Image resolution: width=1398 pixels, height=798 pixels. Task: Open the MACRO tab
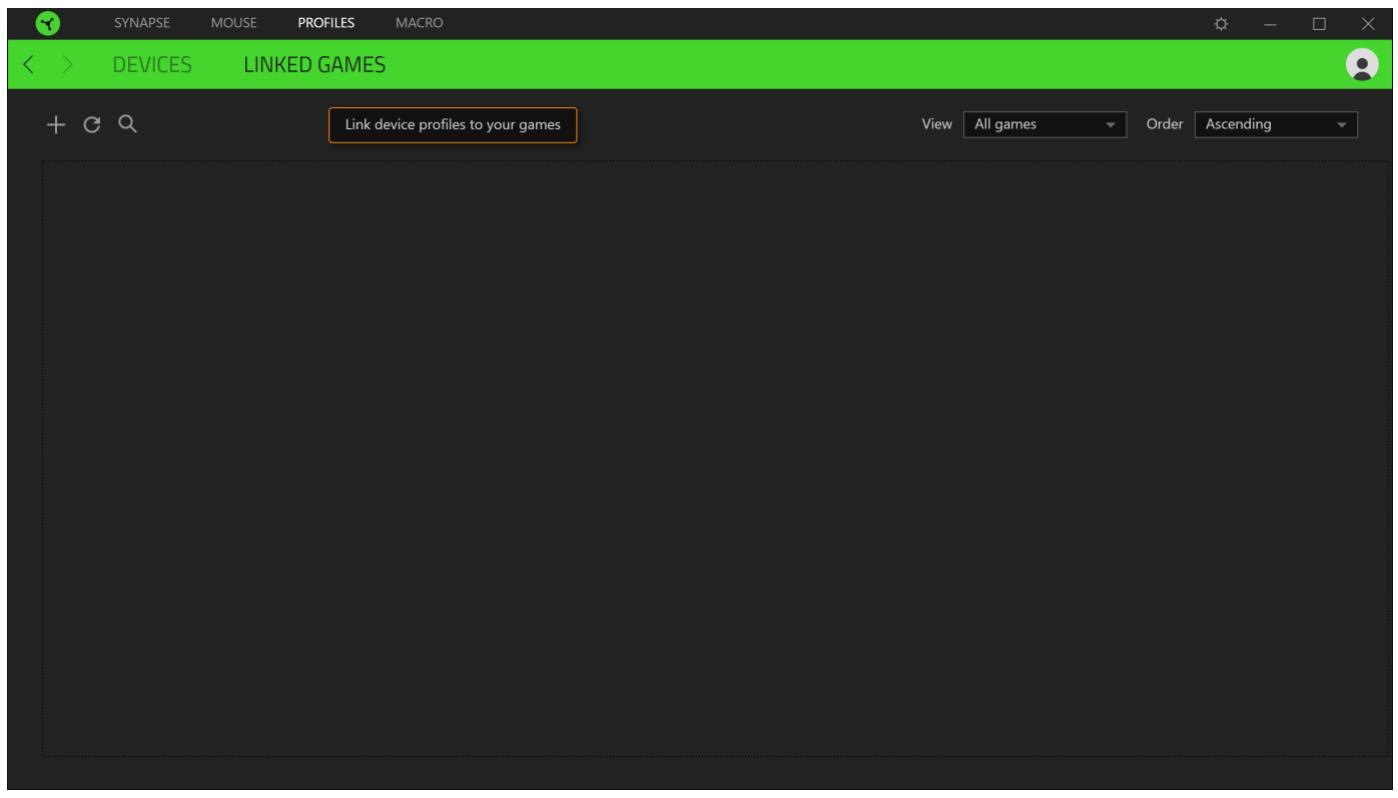tap(419, 22)
